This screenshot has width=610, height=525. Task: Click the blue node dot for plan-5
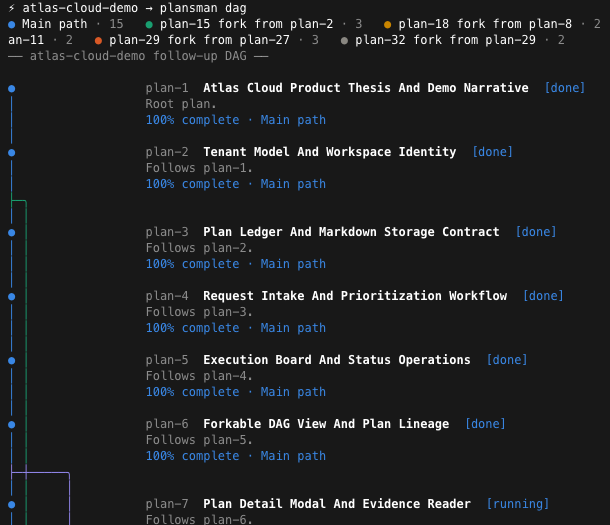[12, 360]
